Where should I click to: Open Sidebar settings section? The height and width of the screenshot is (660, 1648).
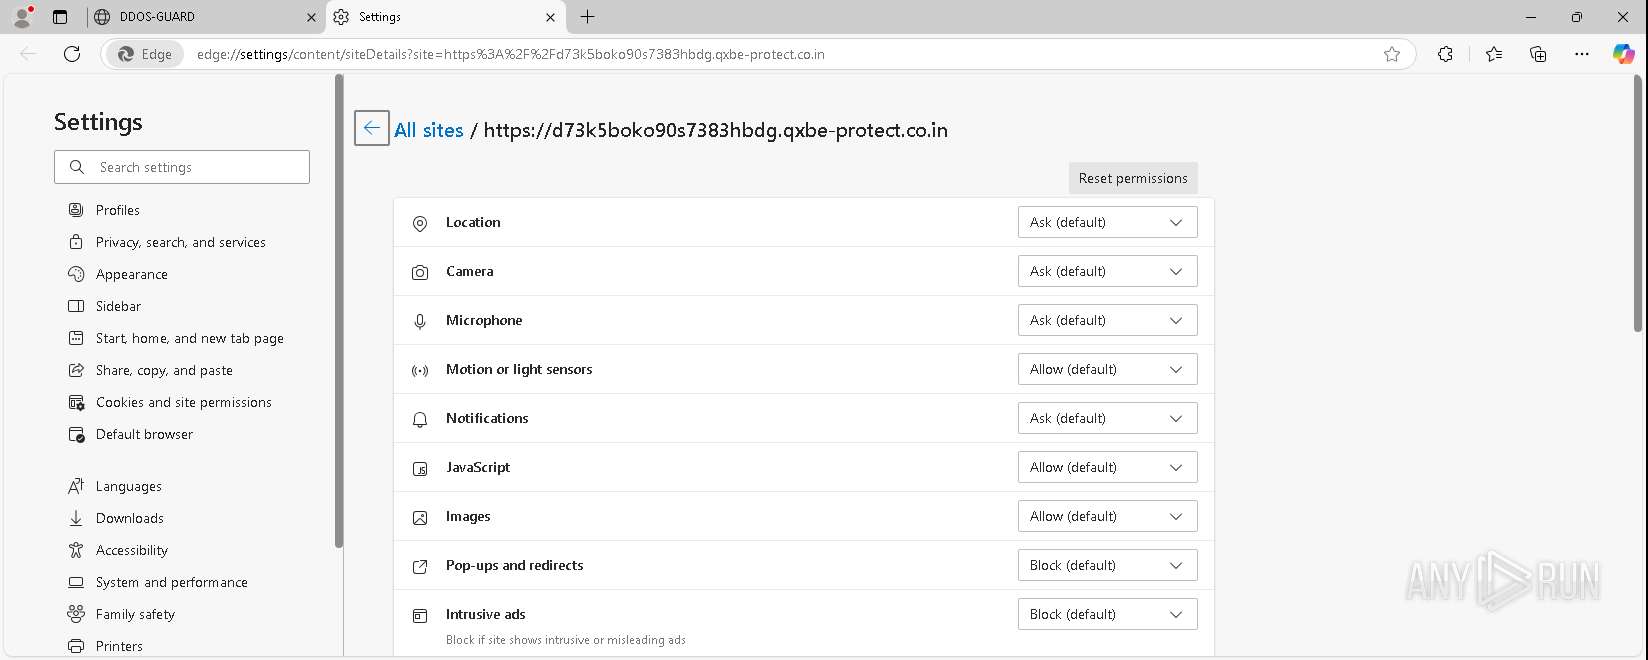pyautogui.click(x=118, y=306)
